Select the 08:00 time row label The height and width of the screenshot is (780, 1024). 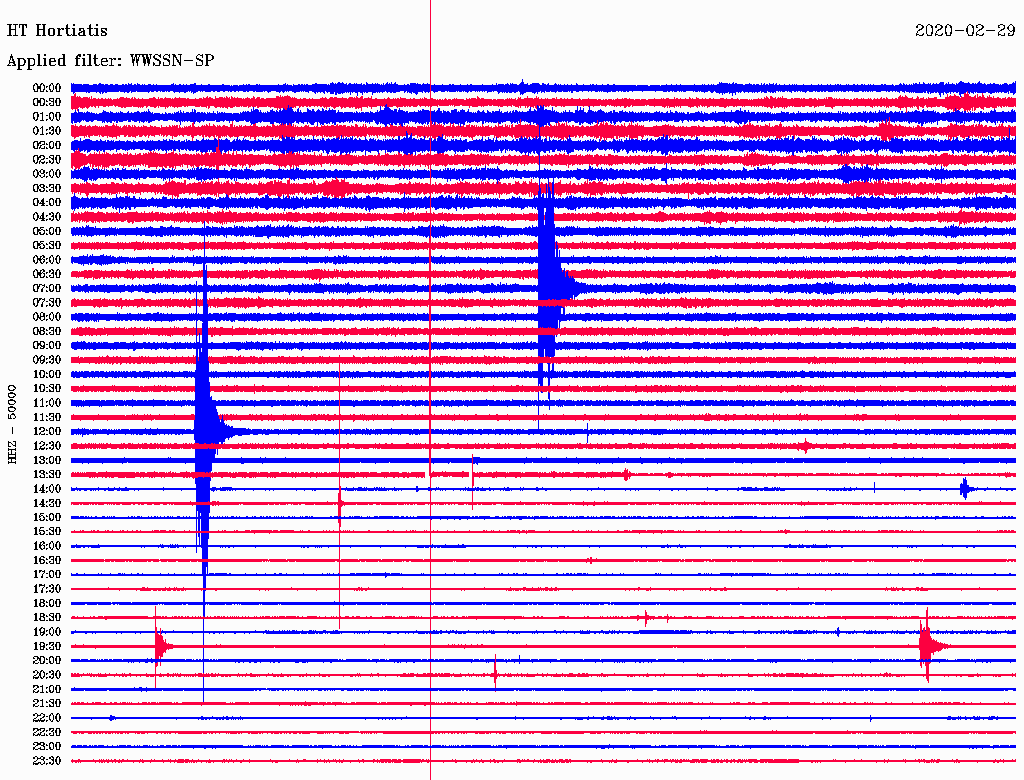coord(47,317)
